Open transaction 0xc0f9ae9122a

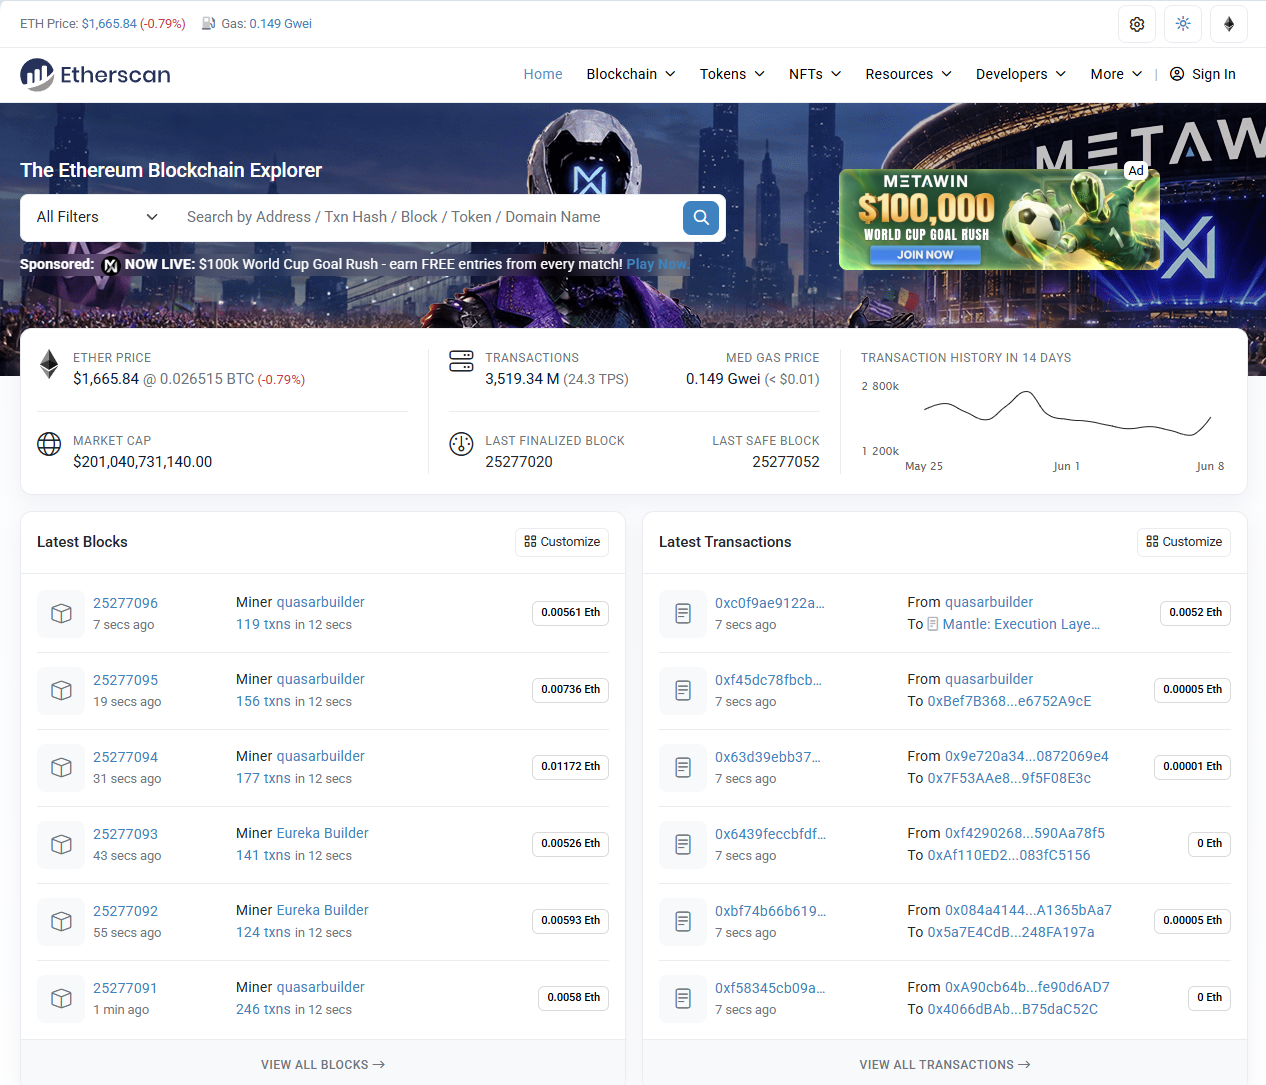(770, 603)
